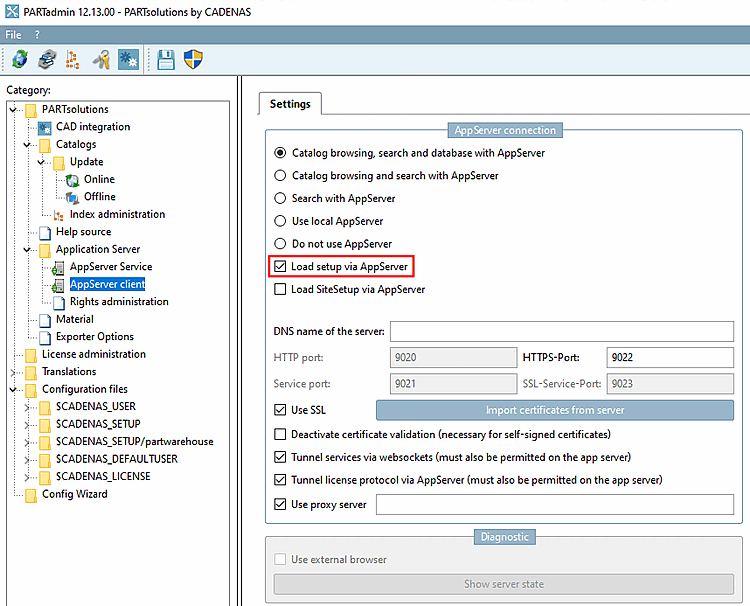750x606 pixels.
Task: Toggle Tunnel license protocol via AppServer checkbox
Action: [280, 480]
